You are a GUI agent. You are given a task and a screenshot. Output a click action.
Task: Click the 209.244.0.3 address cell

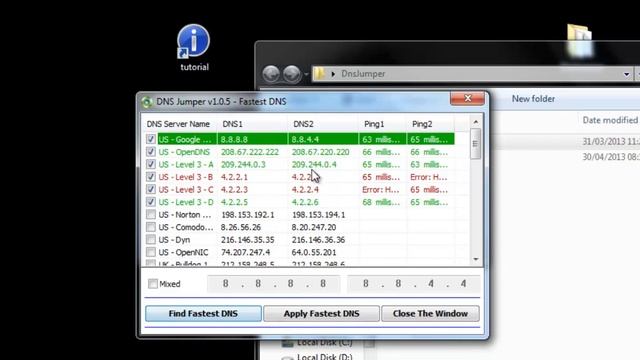tap(243, 164)
